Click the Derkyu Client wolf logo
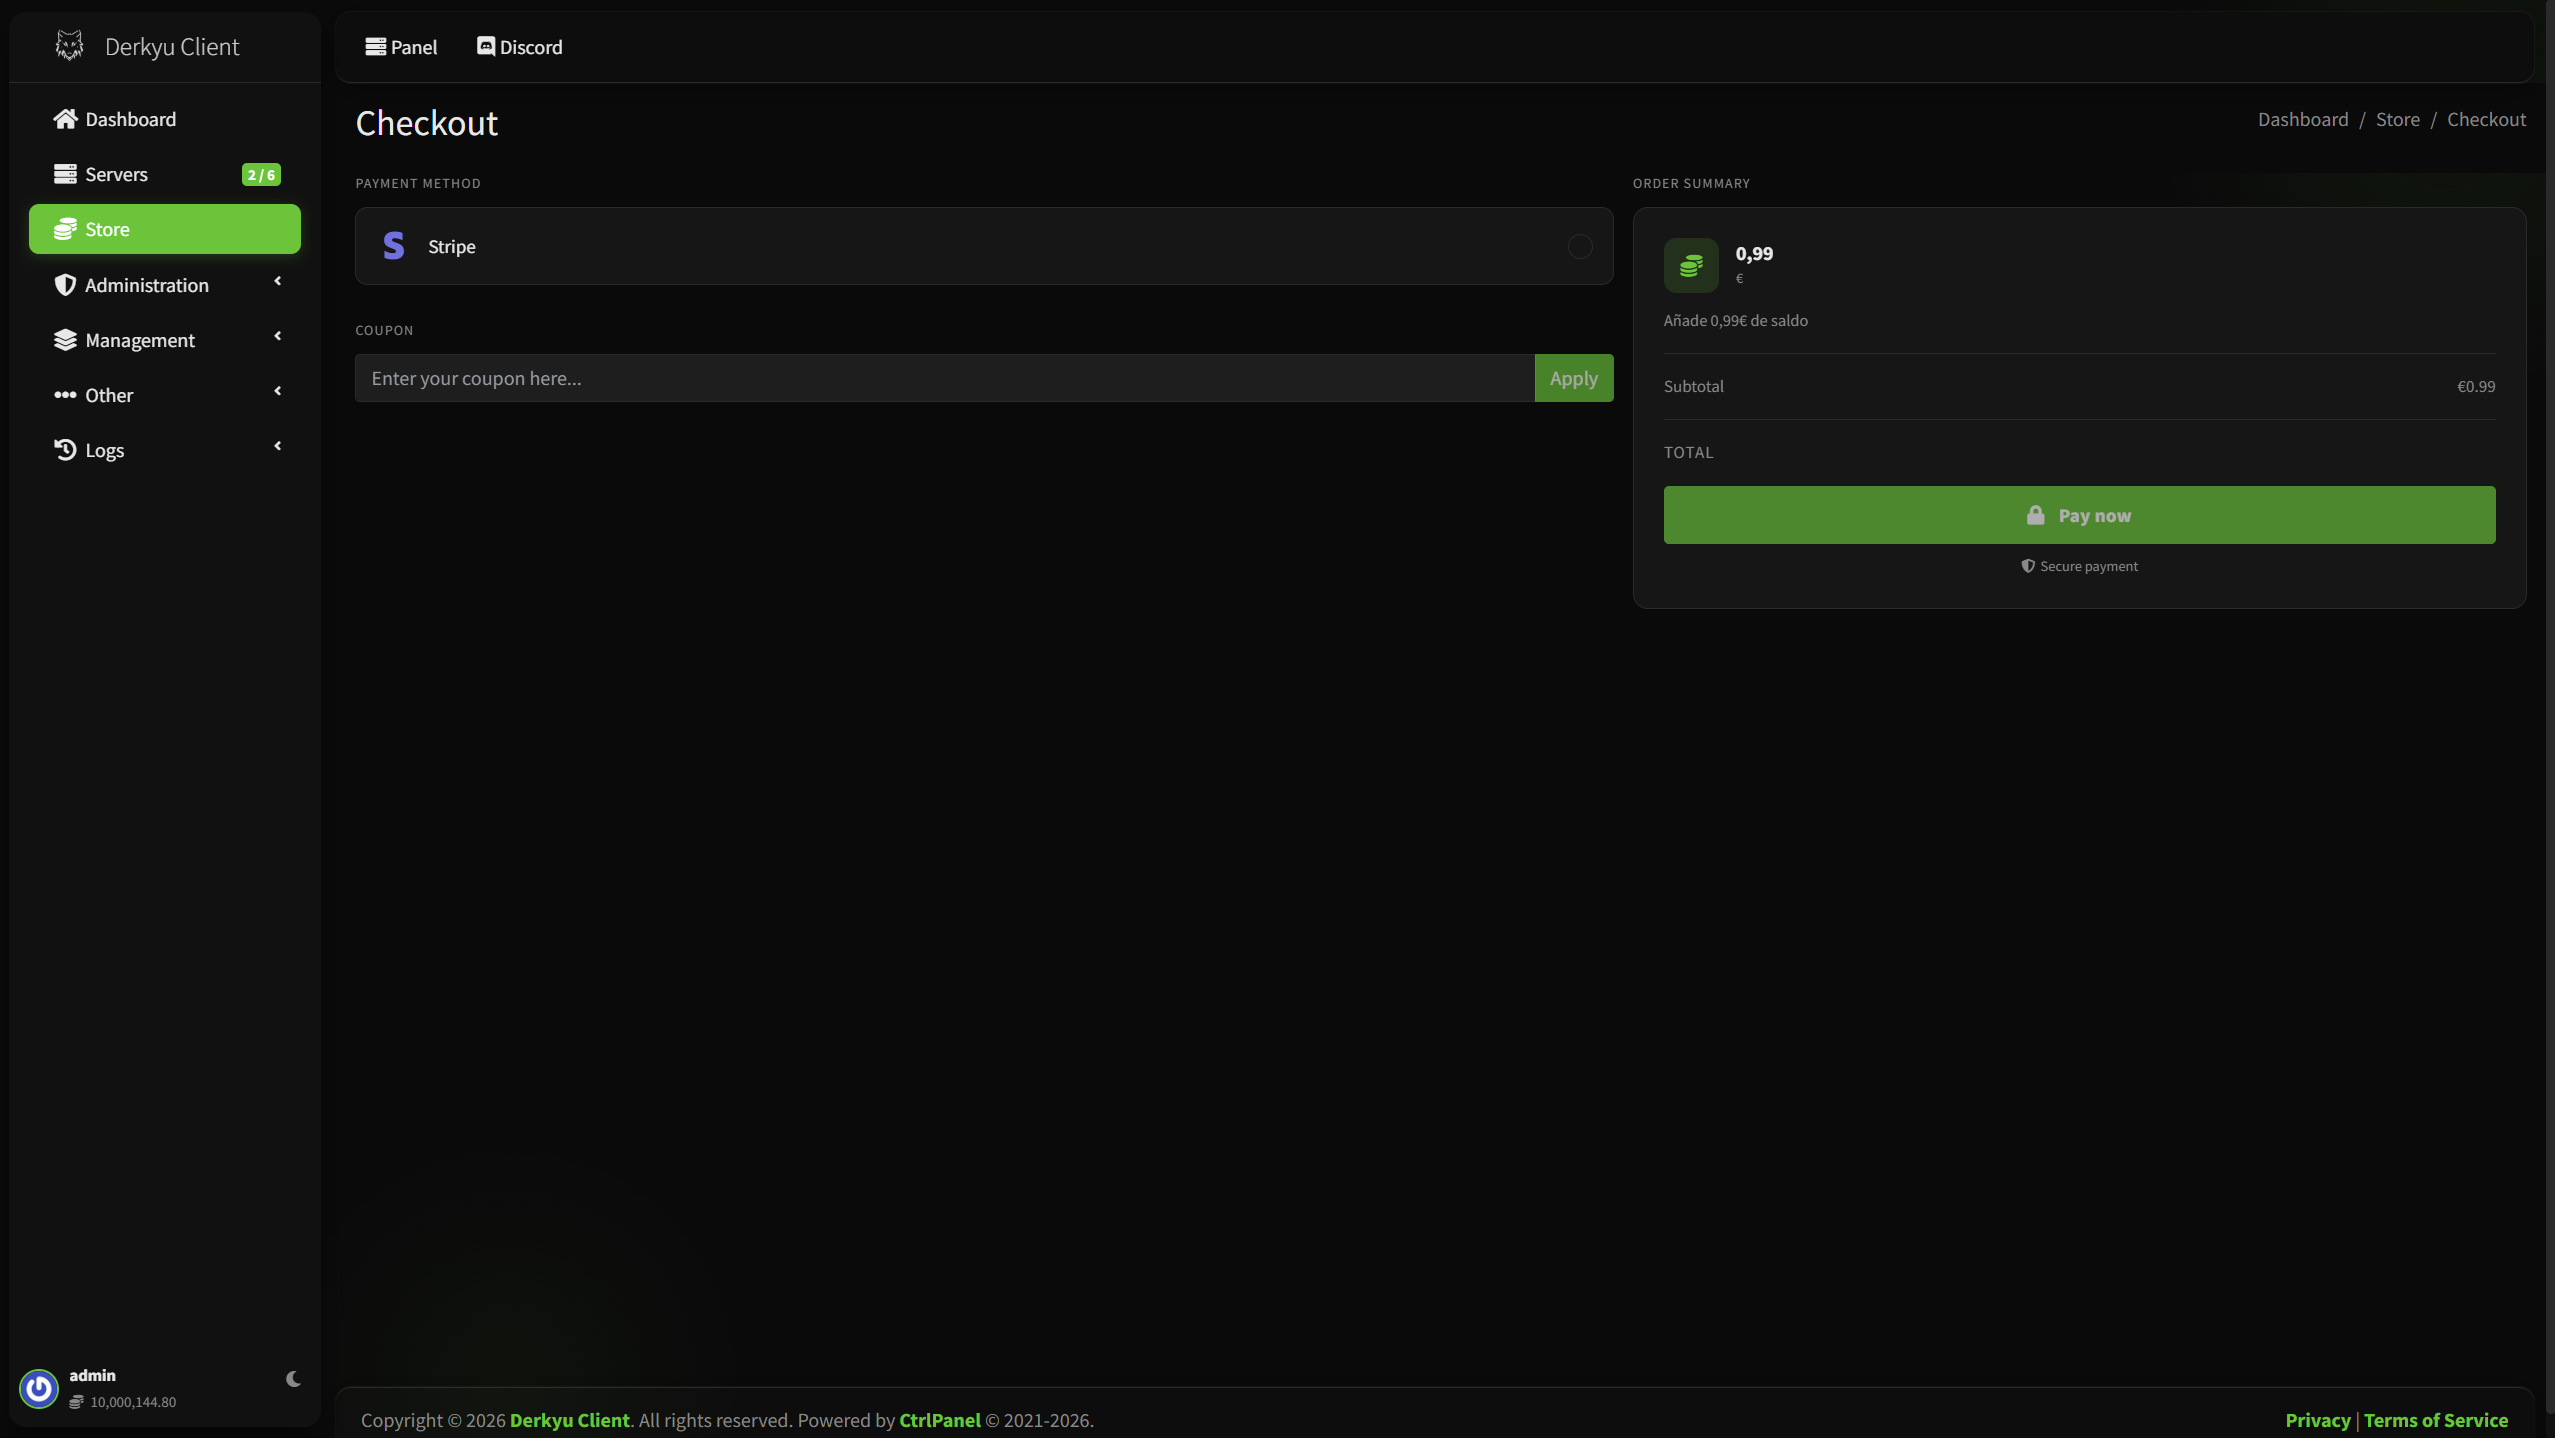This screenshot has width=2555, height=1438. tap(69, 46)
